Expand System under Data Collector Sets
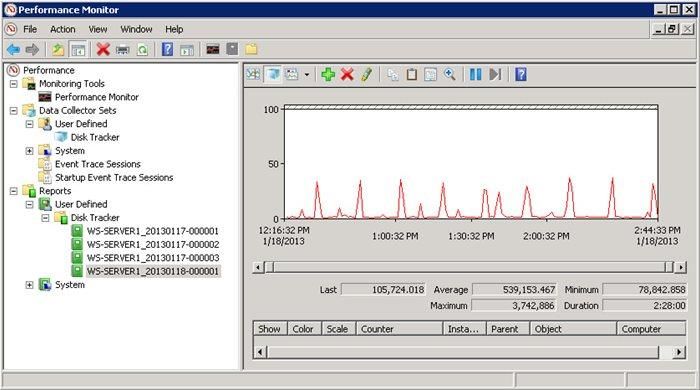Image resolution: width=700 pixels, height=390 pixels. coord(29,151)
